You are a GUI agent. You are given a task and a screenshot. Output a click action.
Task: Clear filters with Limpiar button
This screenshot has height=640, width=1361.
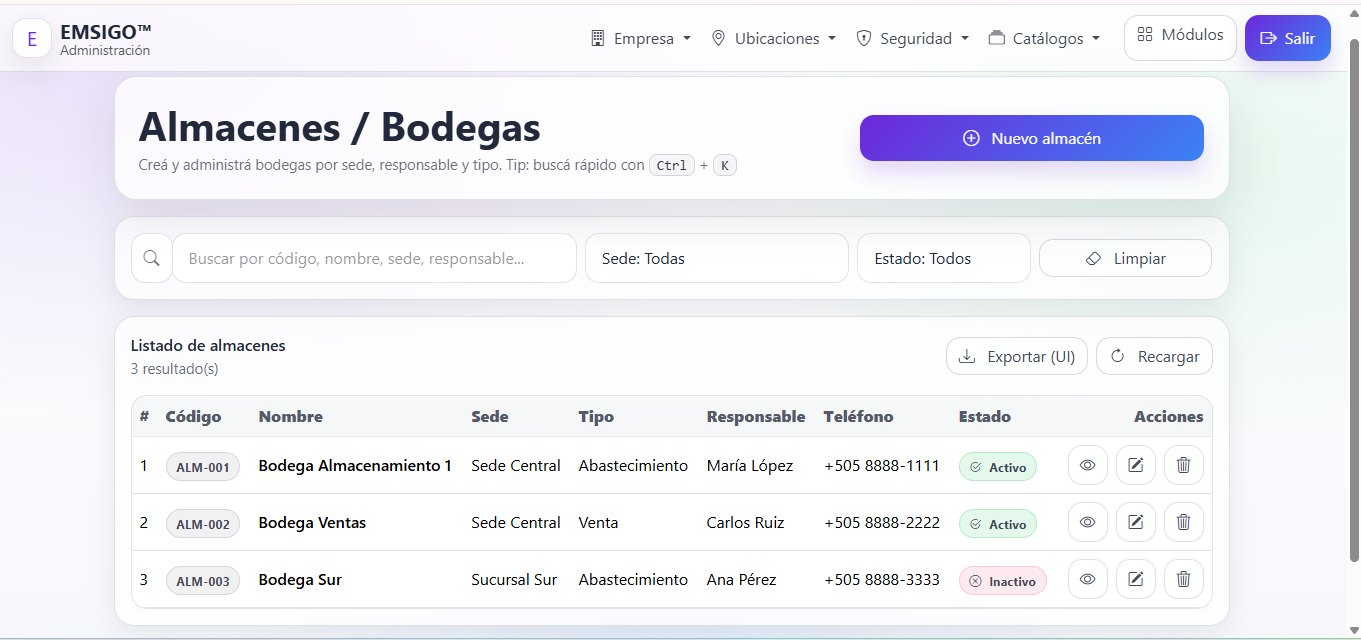(1125, 258)
